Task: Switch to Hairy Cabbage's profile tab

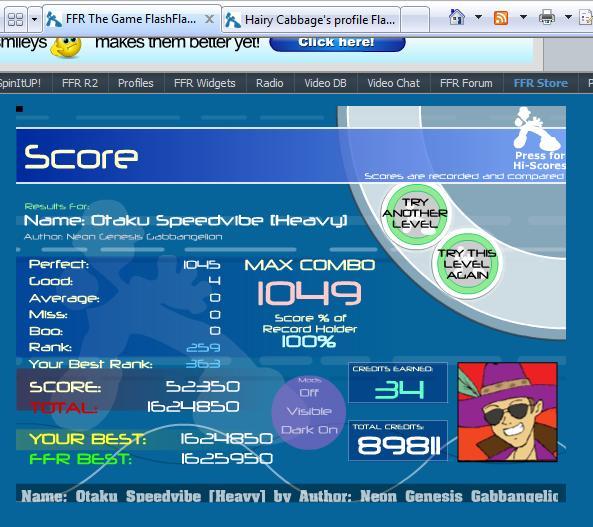Action: point(311,20)
